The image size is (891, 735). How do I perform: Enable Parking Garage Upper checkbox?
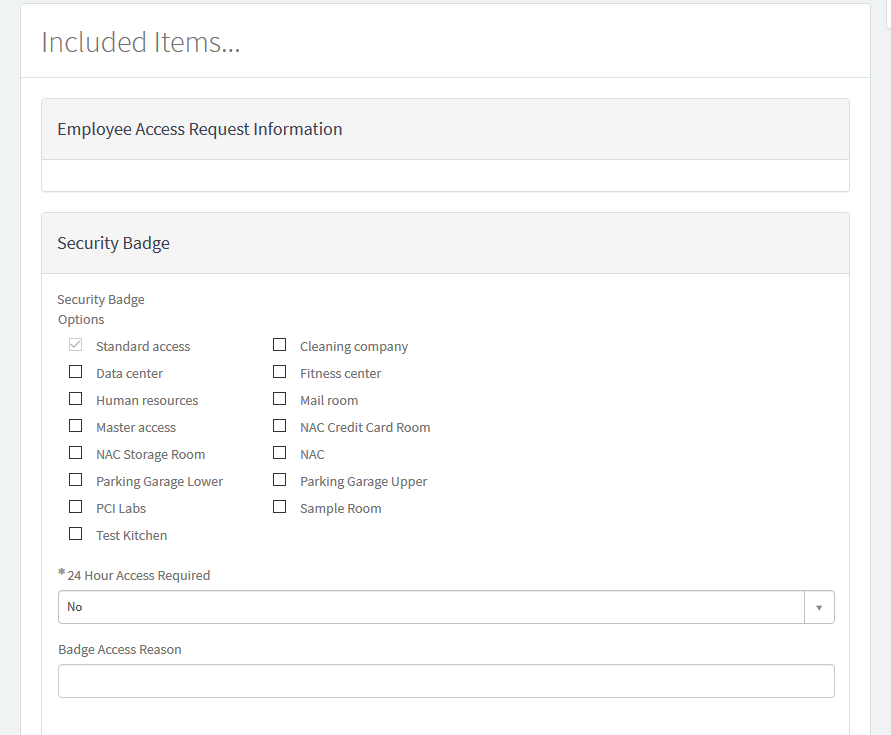pyautogui.click(x=280, y=480)
